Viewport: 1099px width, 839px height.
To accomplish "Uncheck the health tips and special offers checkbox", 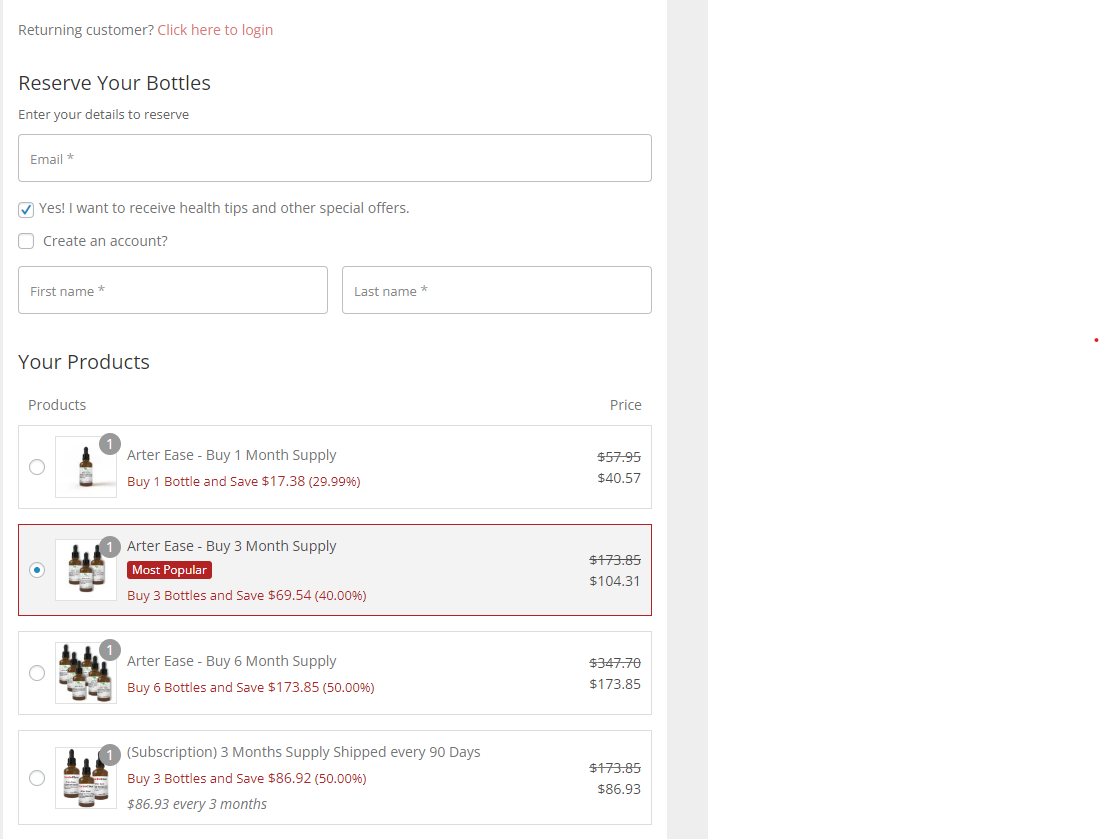I will (26, 209).
